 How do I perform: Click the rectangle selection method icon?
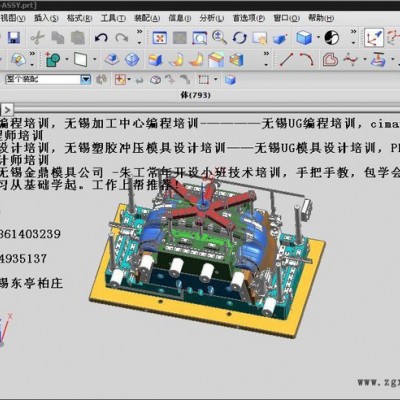pyautogui.click(x=204, y=80)
